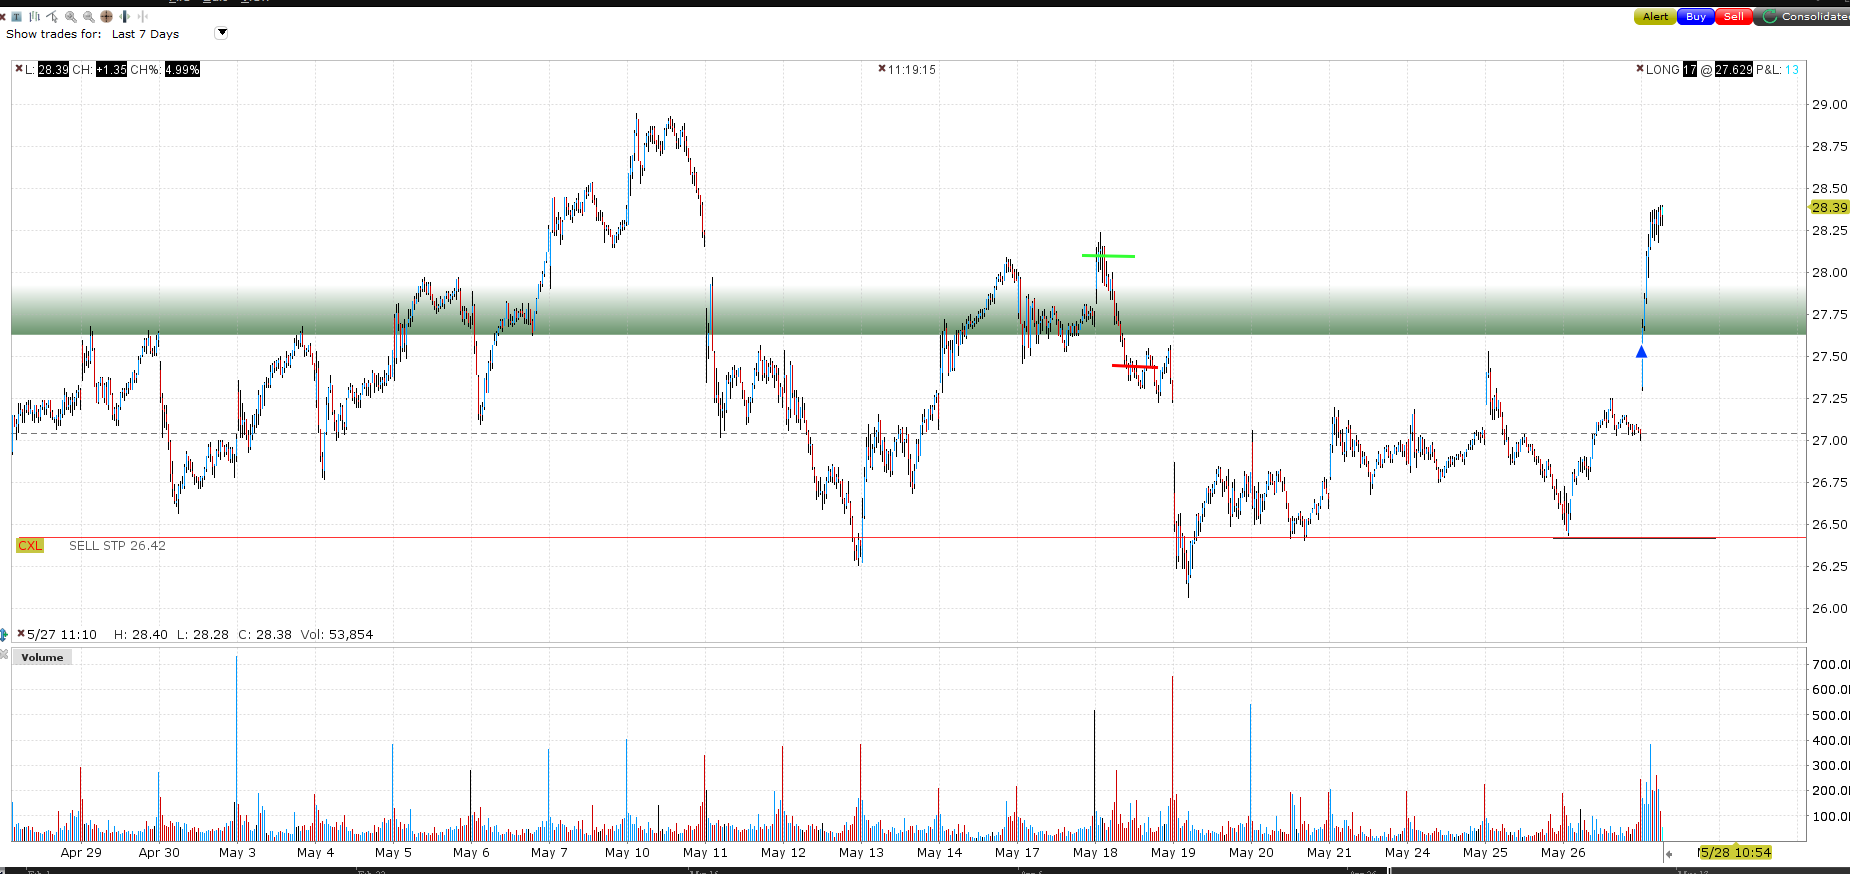The height and width of the screenshot is (874, 1850).
Task: Click the Vol: 53,854 readout
Action: point(337,634)
